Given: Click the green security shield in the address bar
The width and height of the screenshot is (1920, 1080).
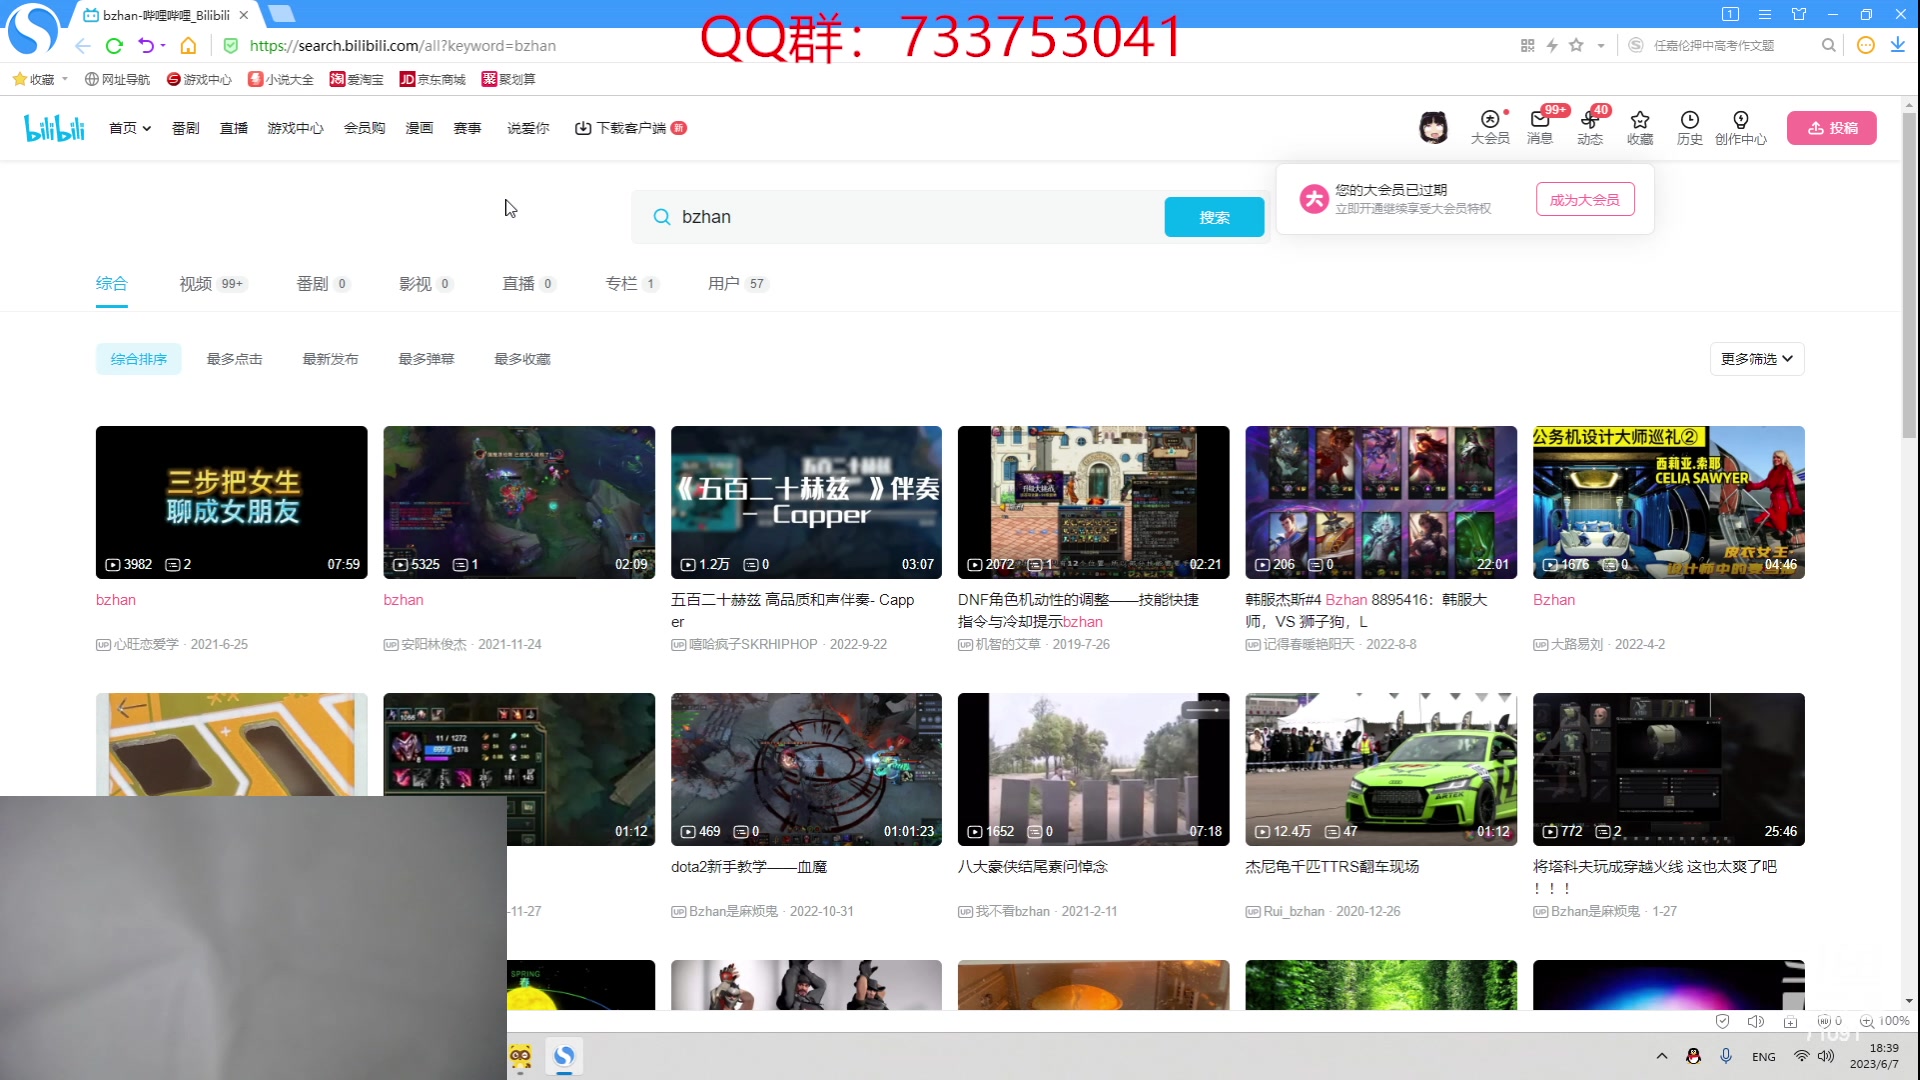Looking at the screenshot, I should pos(231,46).
